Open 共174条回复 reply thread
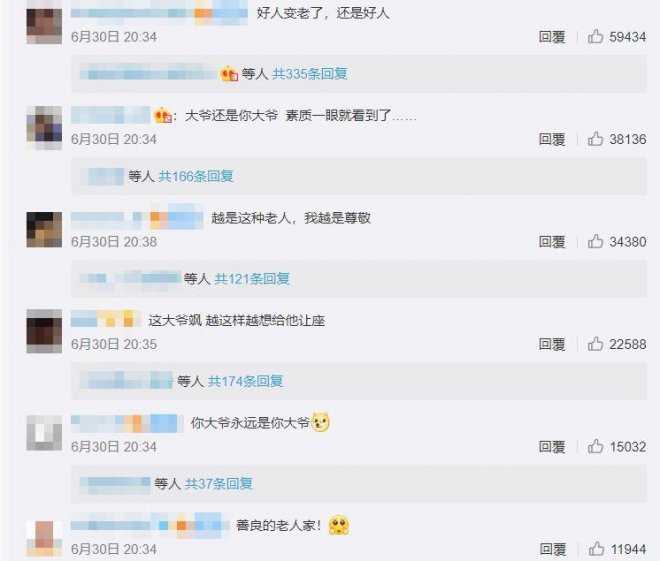Screen dimensions: 660x561 (245, 381)
